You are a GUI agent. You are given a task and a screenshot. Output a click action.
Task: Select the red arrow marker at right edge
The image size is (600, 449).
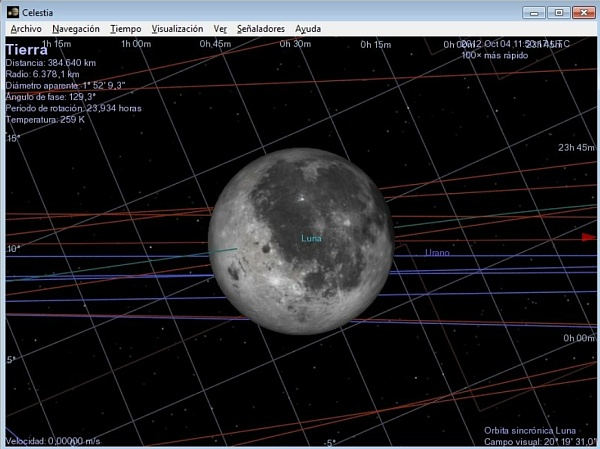coord(588,237)
